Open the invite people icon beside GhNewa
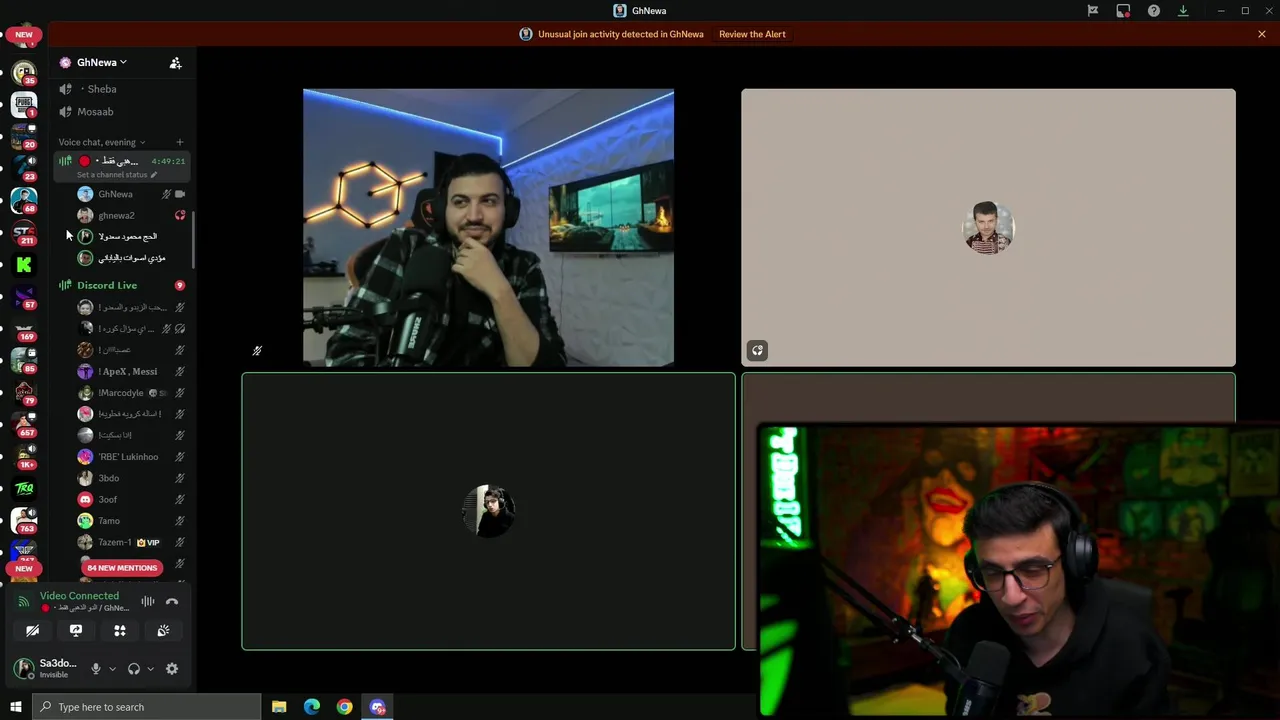Screen dimensions: 1280x720 [x=175, y=62]
